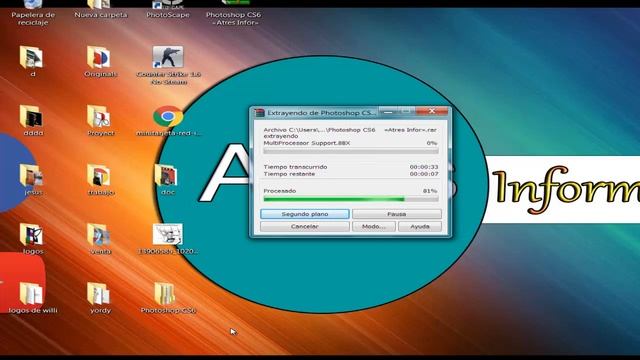Screen dimensions: 640x360
Task: Click the Pausa button
Action: point(397,214)
